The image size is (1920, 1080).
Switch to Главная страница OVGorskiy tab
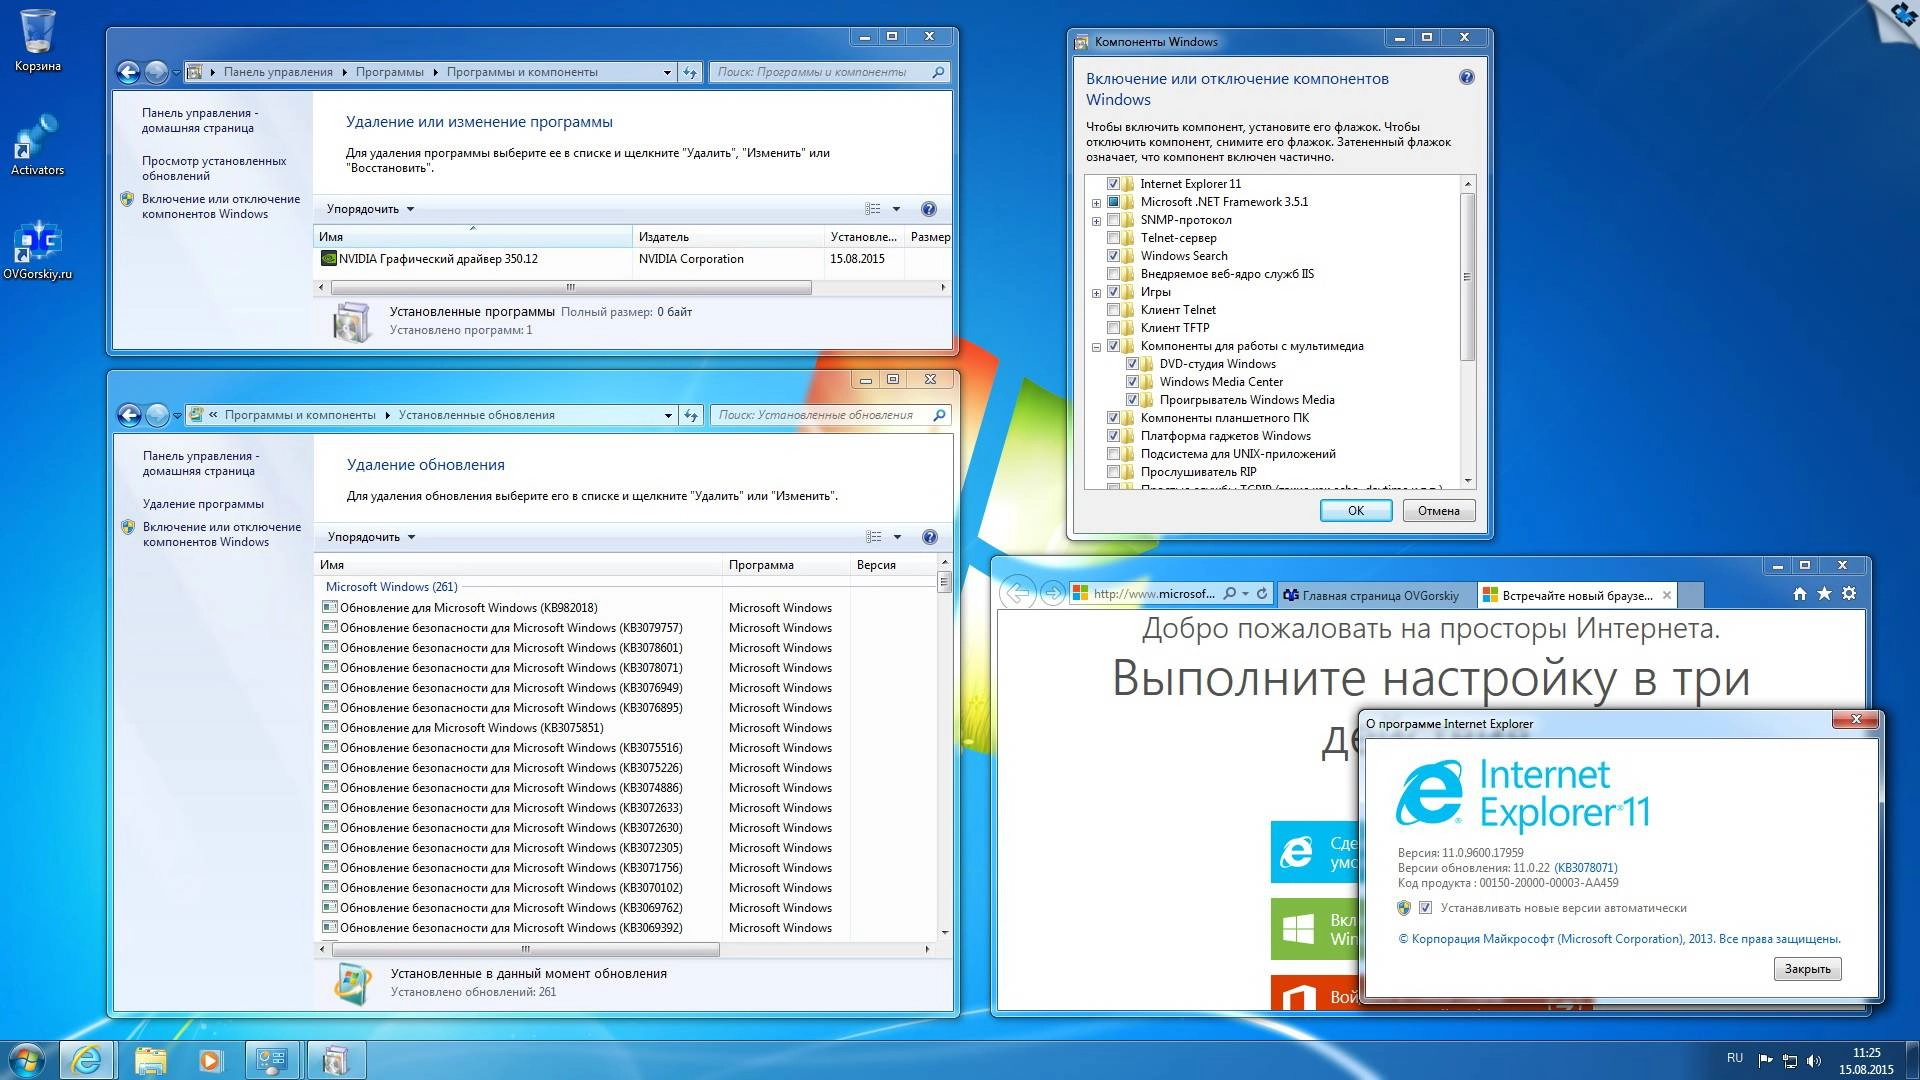click(x=1375, y=595)
